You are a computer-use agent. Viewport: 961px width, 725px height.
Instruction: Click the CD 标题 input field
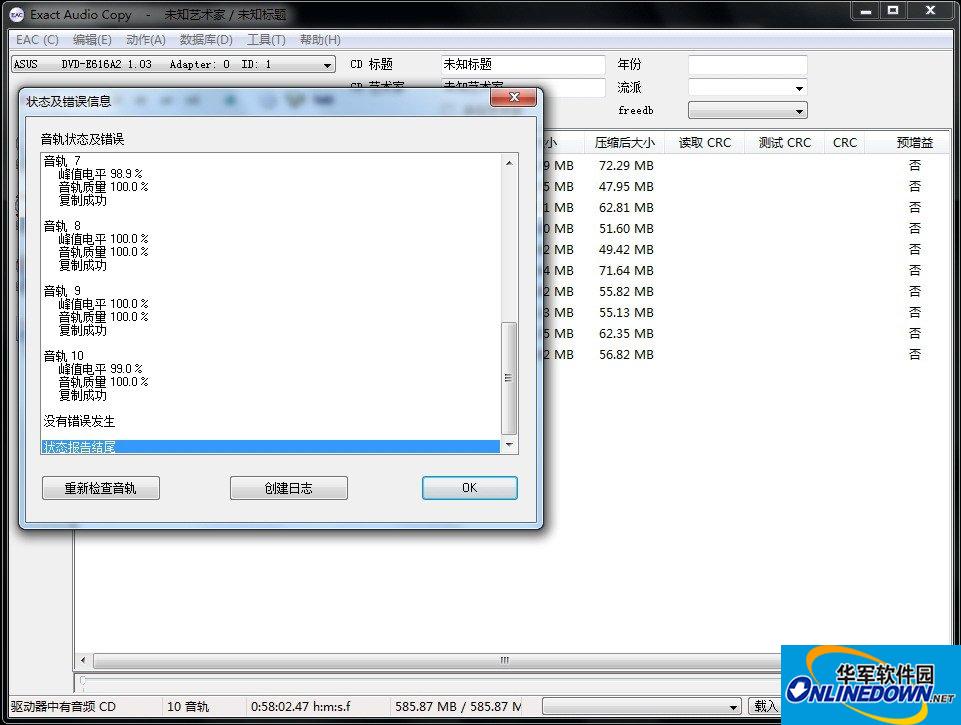coord(523,64)
